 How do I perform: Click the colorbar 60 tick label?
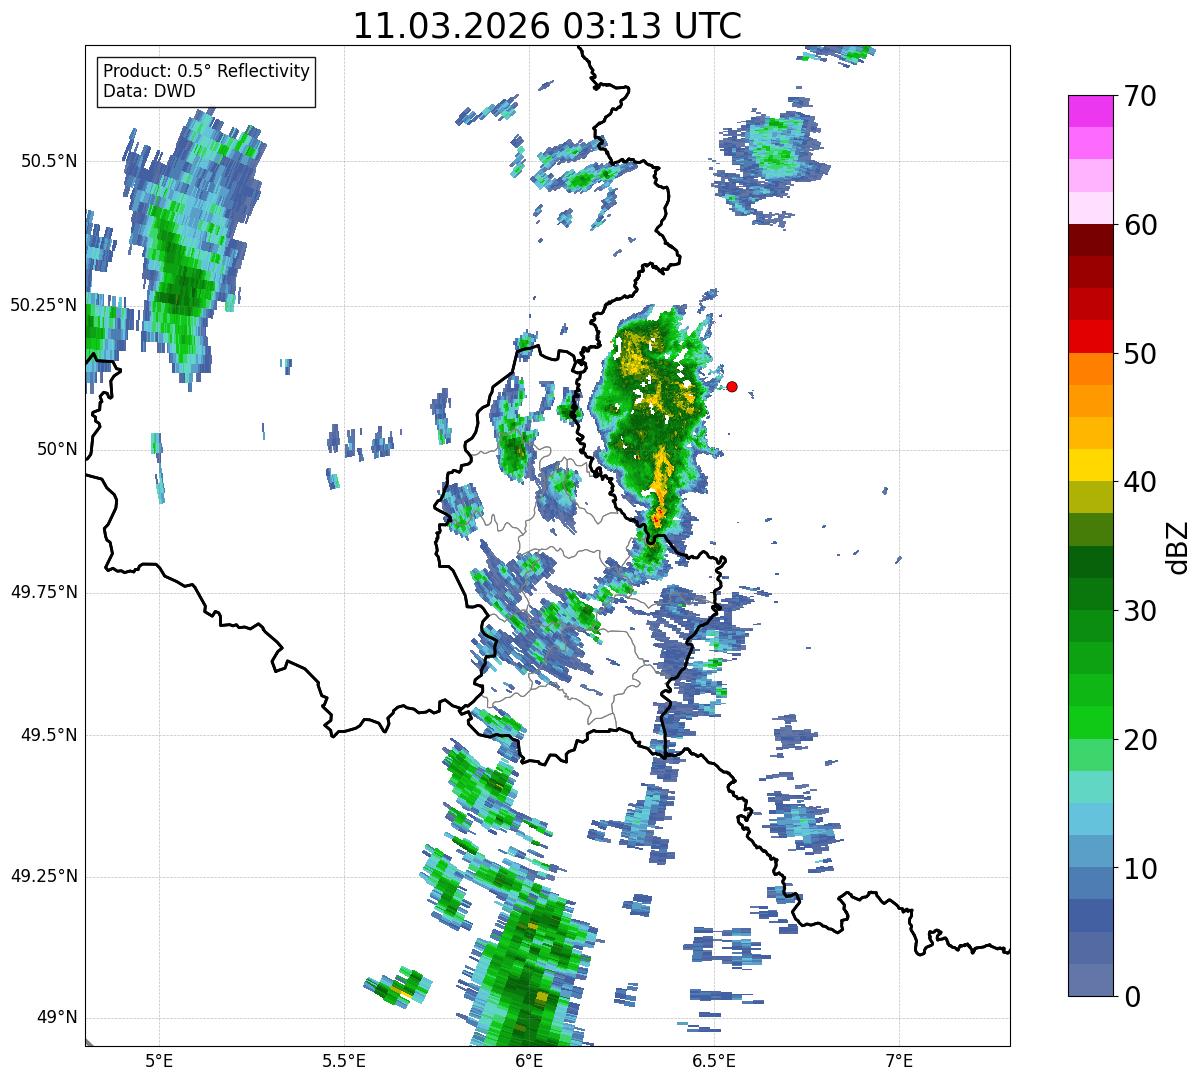click(1139, 225)
